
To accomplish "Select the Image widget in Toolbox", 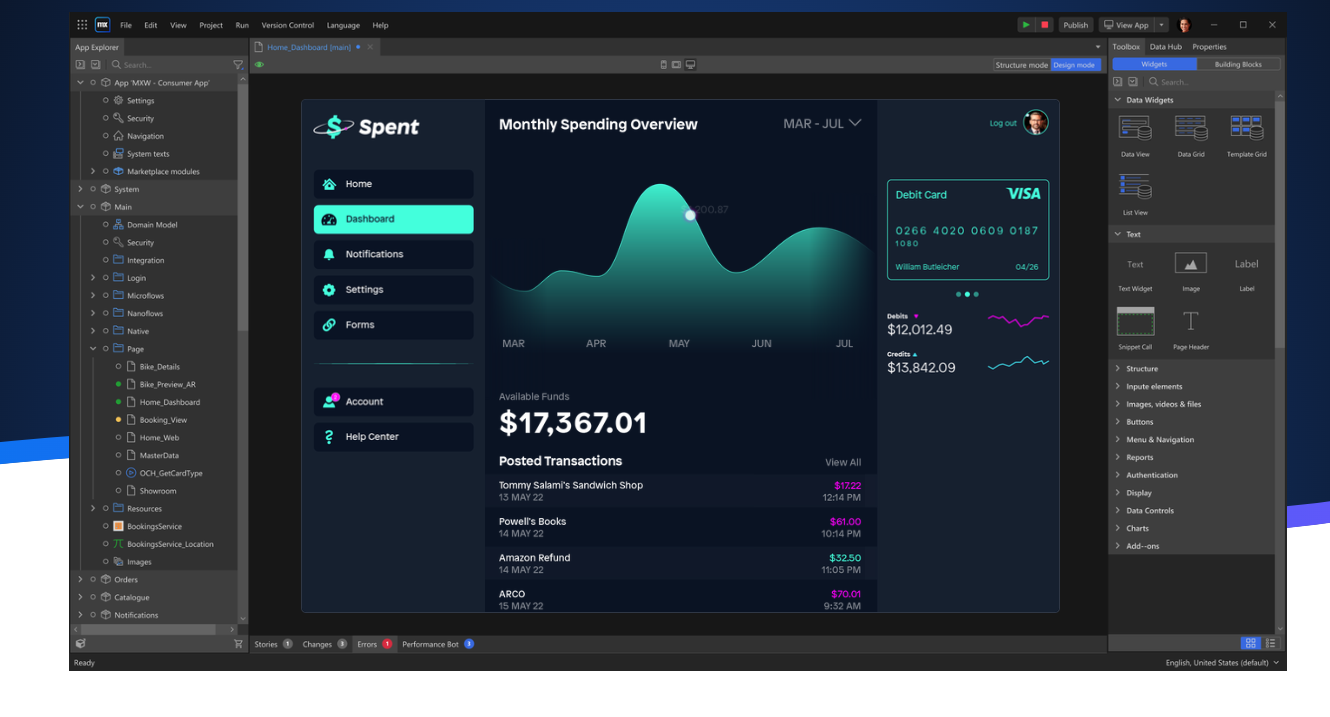I will coord(1191,271).
